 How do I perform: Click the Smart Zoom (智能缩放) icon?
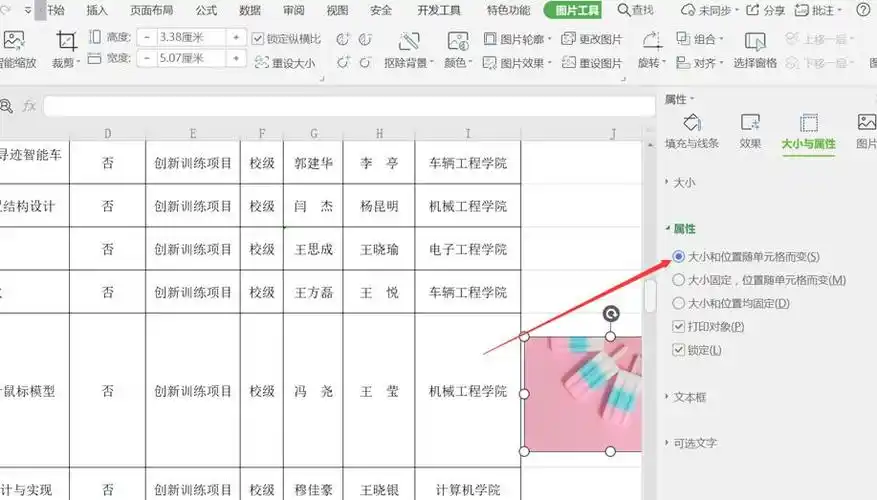13,41
